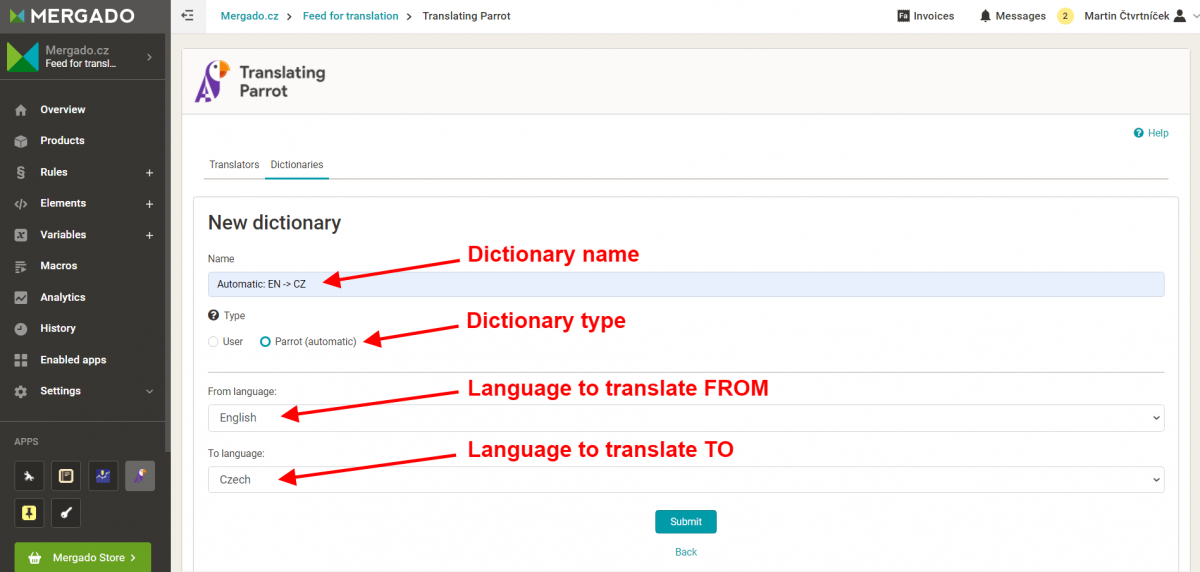This screenshot has width=1200, height=572.
Task: Select the User dictionary type
Action: pos(213,342)
